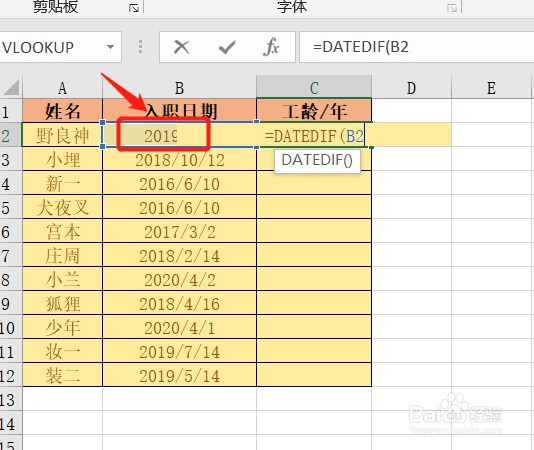Click header cell 工龄/年
Viewport: 534px width, 450px height.
tap(314, 111)
